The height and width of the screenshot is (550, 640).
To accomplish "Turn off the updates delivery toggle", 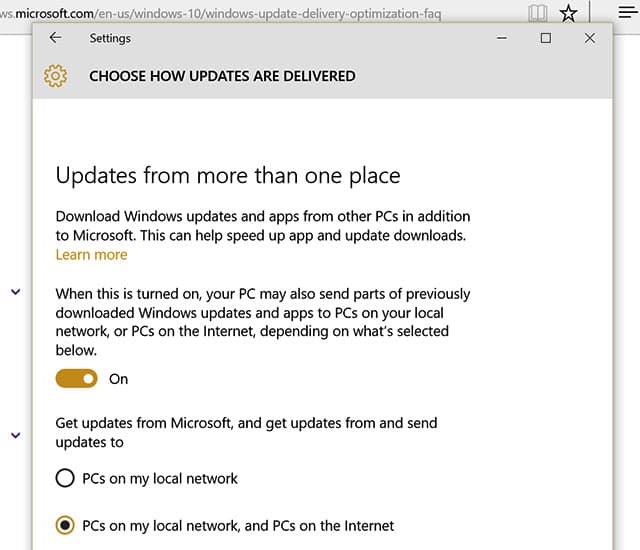I will [77, 379].
